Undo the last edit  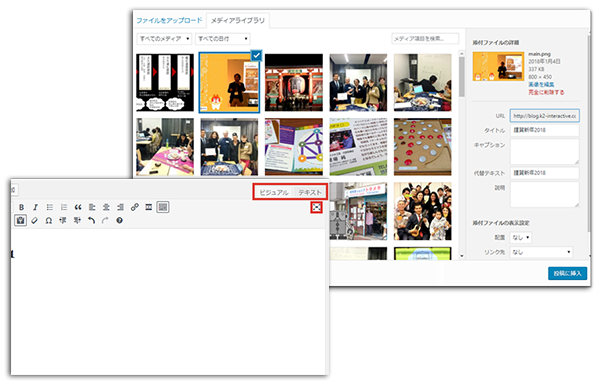[x=91, y=220]
